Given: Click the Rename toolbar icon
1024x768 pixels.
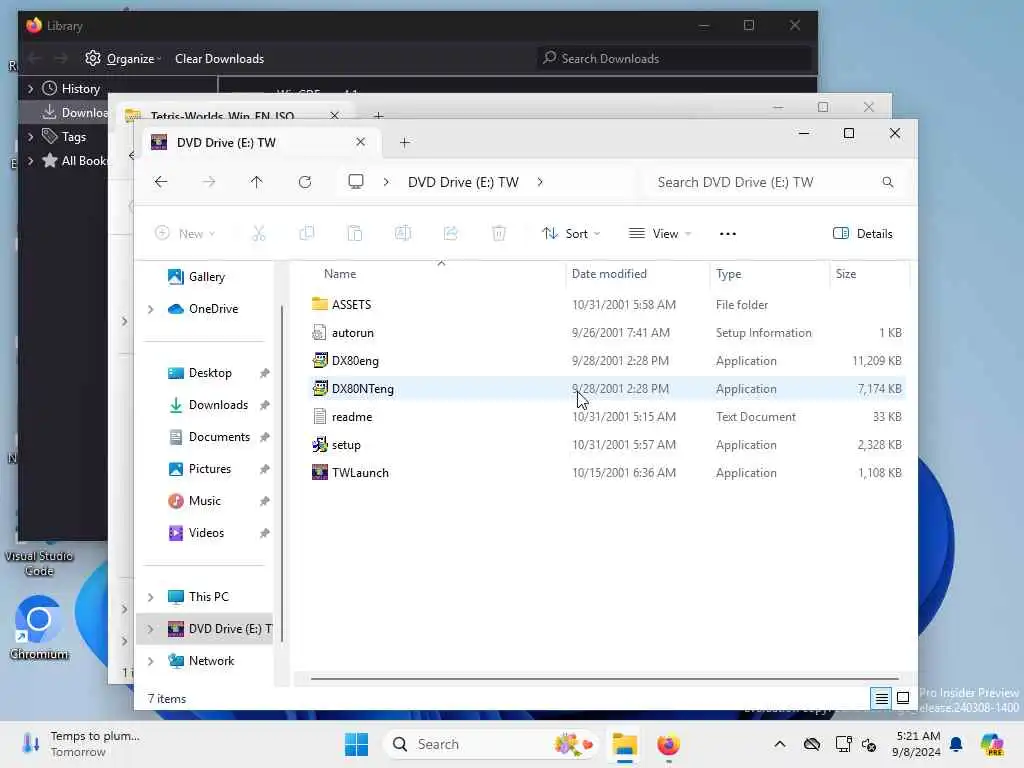Looking at the screenshot, I should (403, 233).
